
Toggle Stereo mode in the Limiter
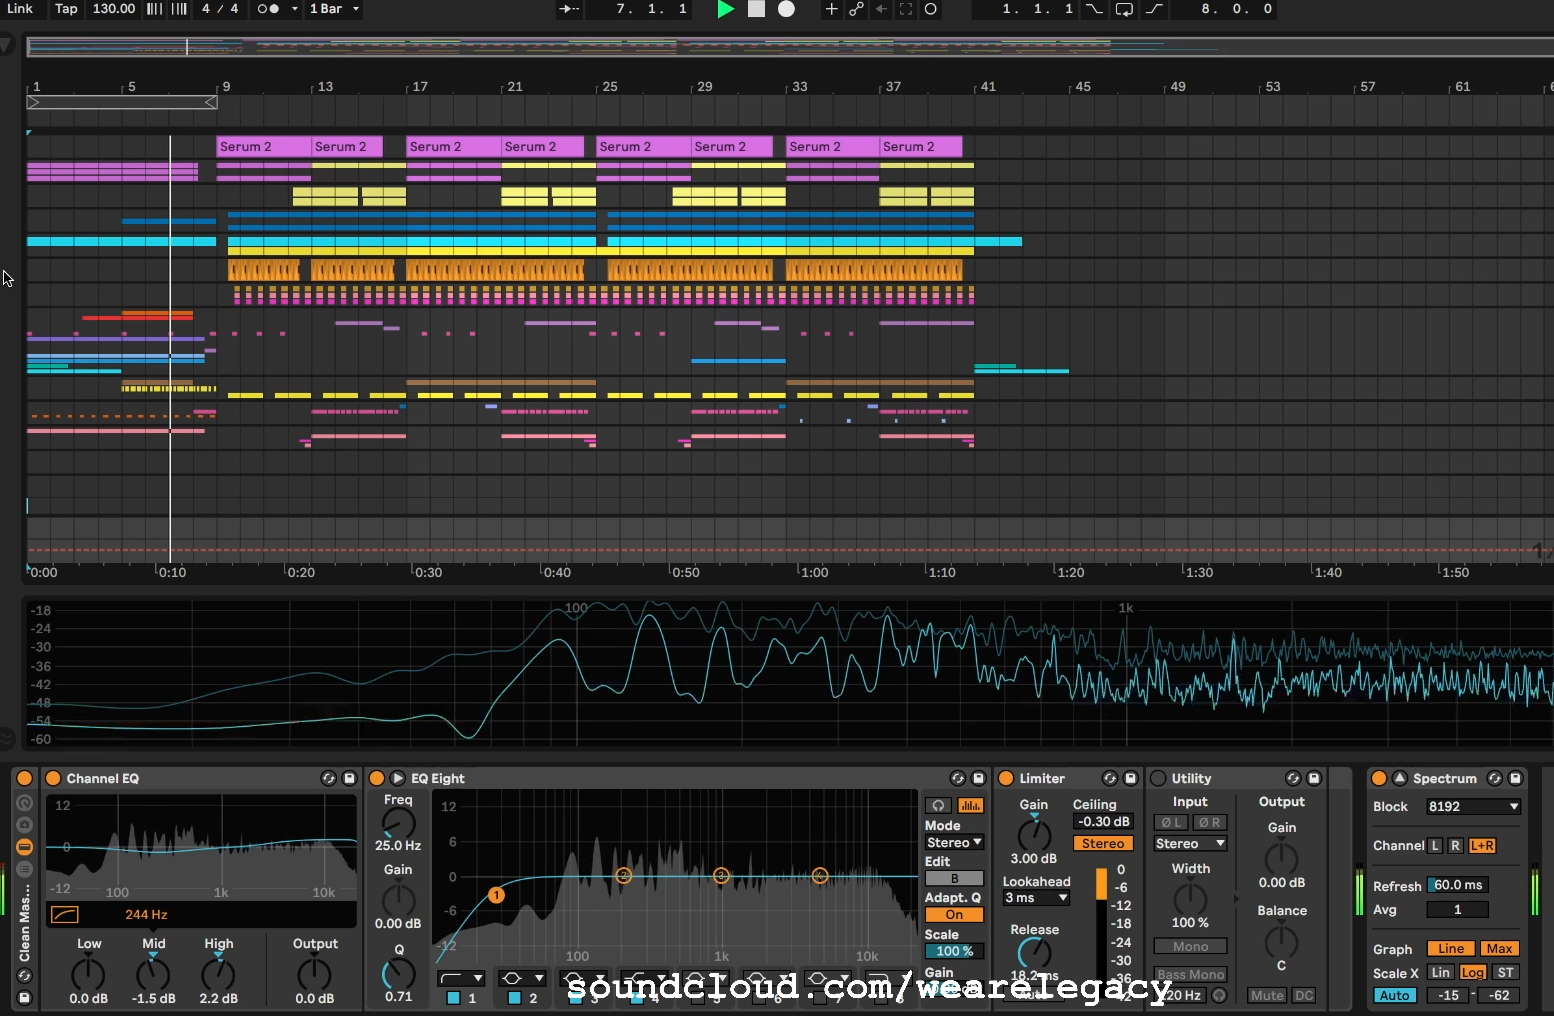pyautogui.click(x=1102, y=843)
